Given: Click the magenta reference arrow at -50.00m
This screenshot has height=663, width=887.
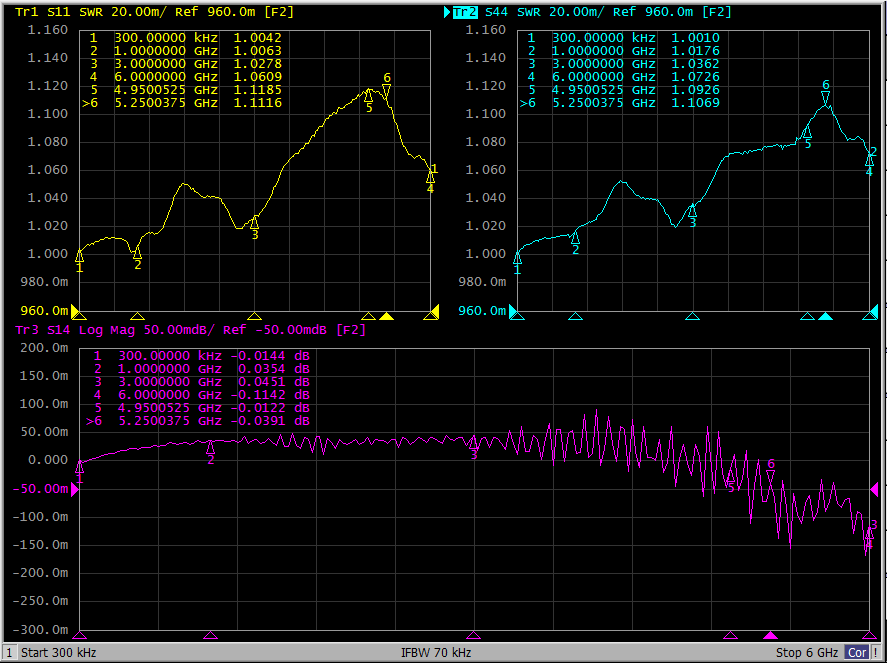Looking at the screenshot, I should tap(75, 489).
